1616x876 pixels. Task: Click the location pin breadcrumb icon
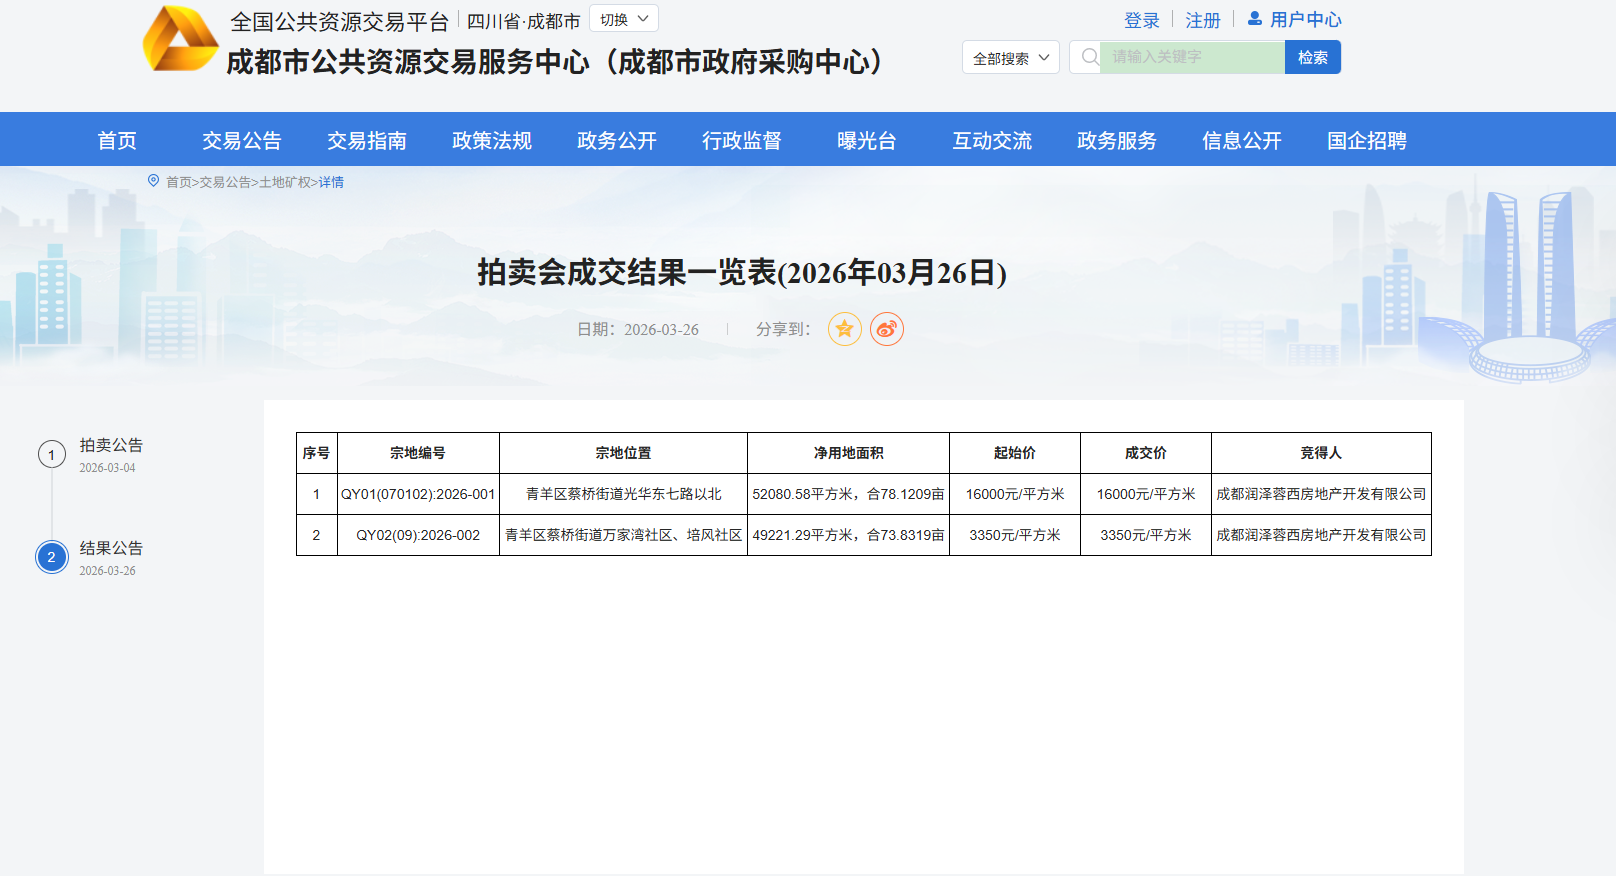click(x=153, y=181)
